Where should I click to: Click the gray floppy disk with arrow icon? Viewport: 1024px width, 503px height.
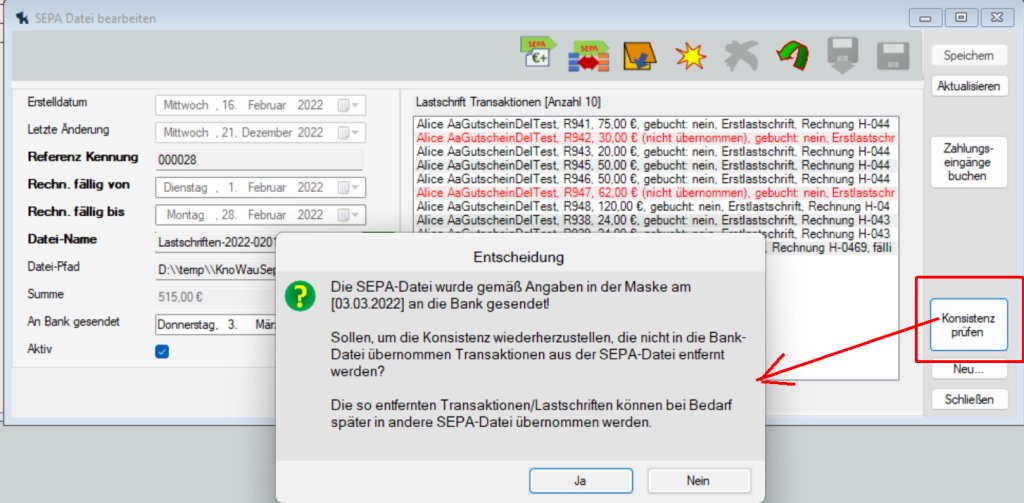[842, 56]
